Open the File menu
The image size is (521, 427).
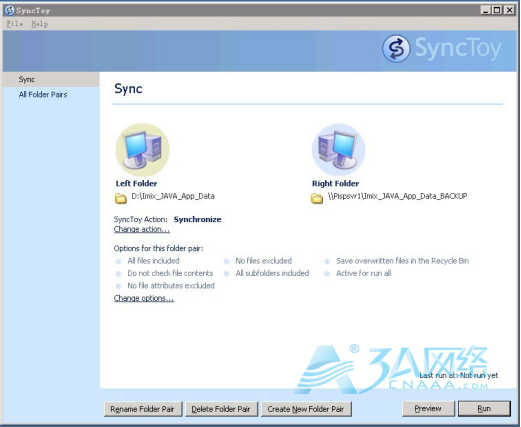15,24
